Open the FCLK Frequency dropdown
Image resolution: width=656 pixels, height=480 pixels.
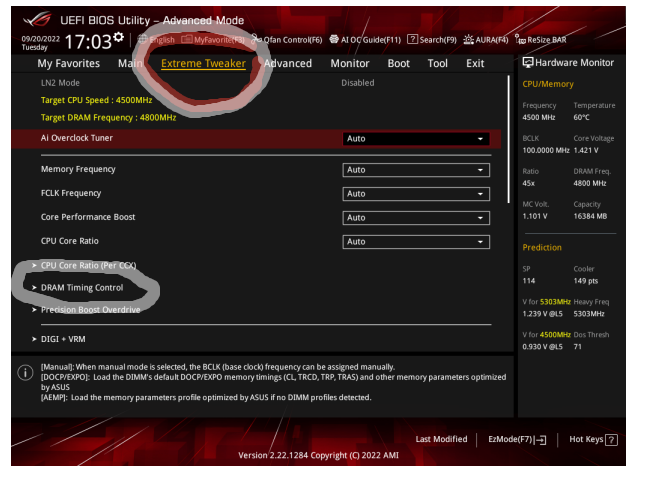click(416, 194)
